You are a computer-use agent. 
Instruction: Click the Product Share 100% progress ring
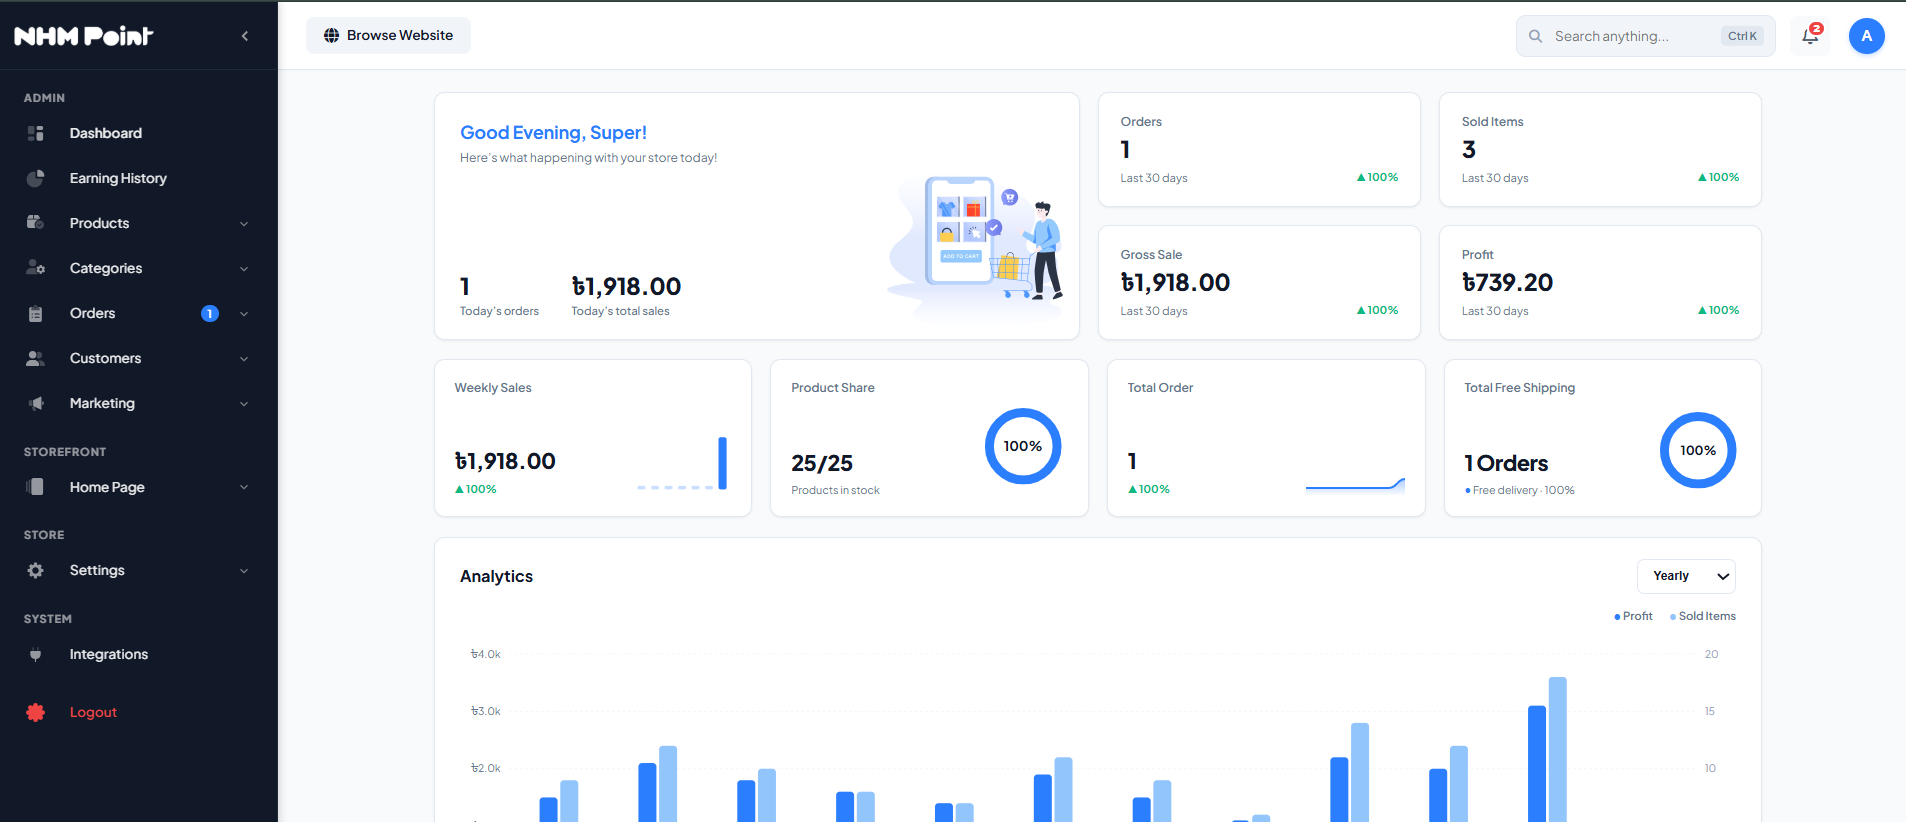1023,446
